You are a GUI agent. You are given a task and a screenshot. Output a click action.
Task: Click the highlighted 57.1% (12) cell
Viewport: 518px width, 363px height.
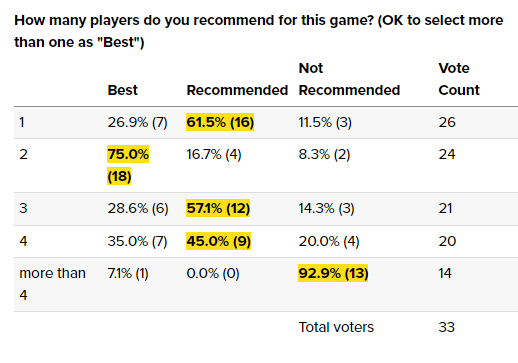218,208
